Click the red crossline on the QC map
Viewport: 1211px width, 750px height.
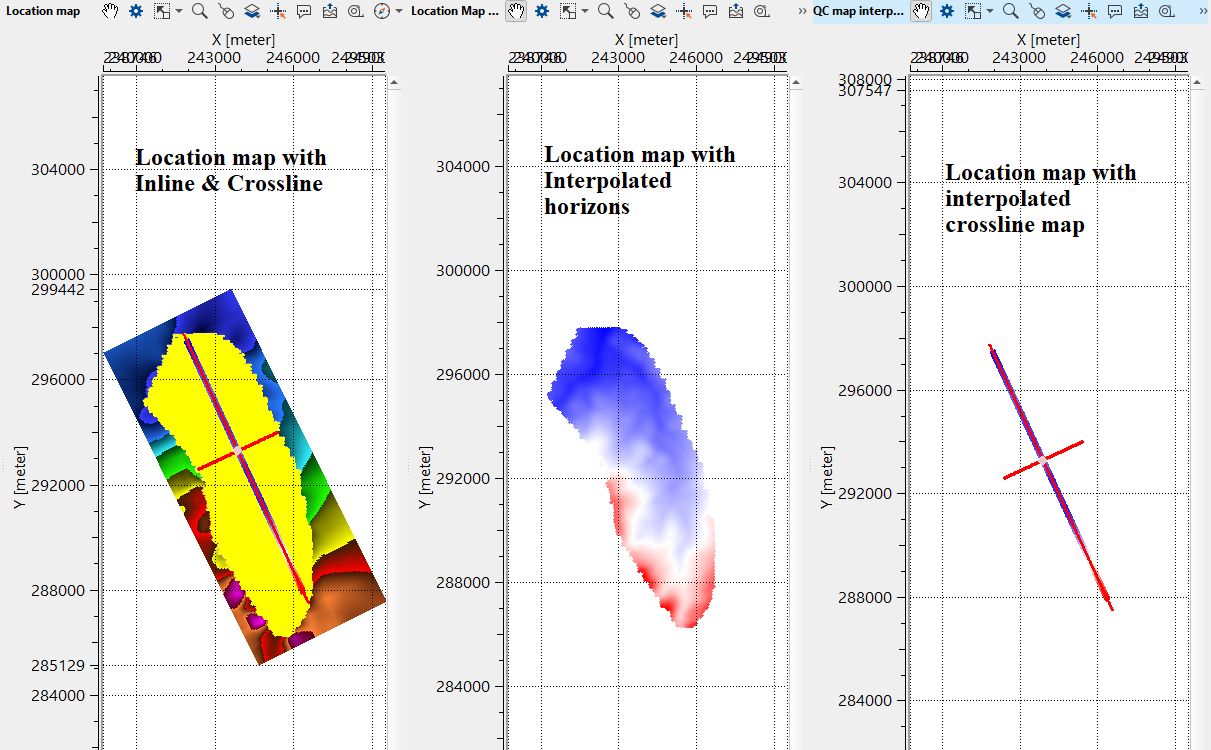click(1065, 450)
